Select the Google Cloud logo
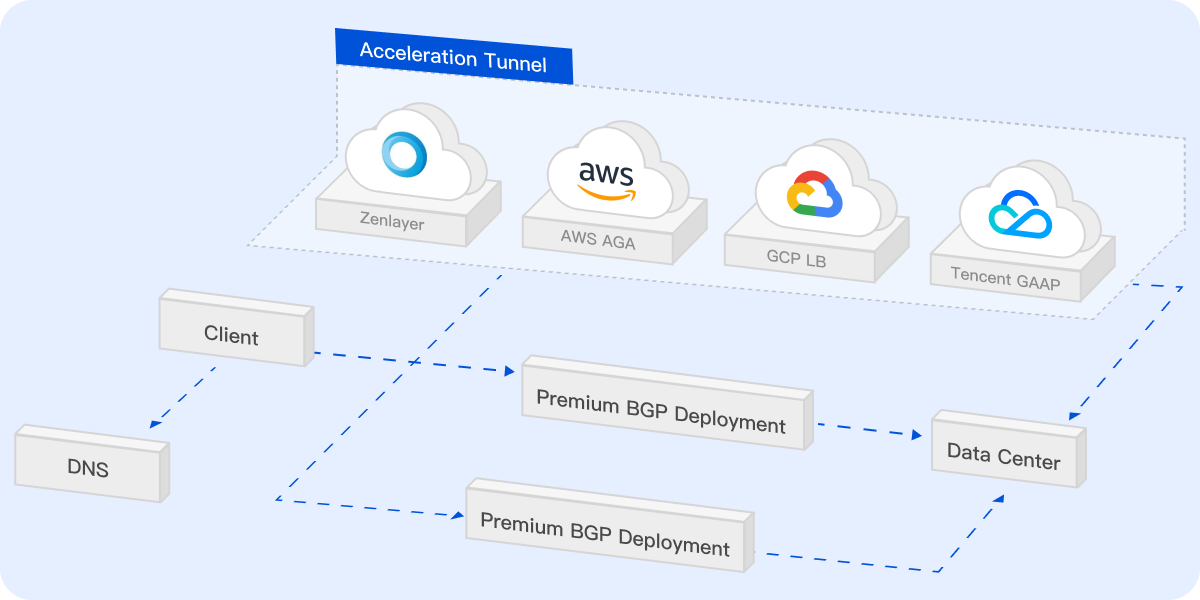The width and height of the screenshot is (1200, 600). (815, 194)
